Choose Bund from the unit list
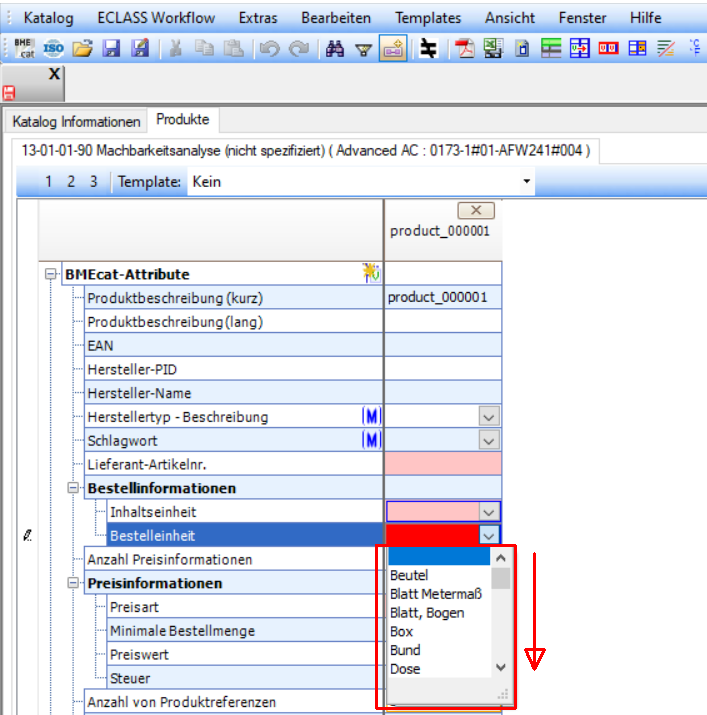Image resolution: width=707 pixels, height=715 pixels. tap(439, 650)
